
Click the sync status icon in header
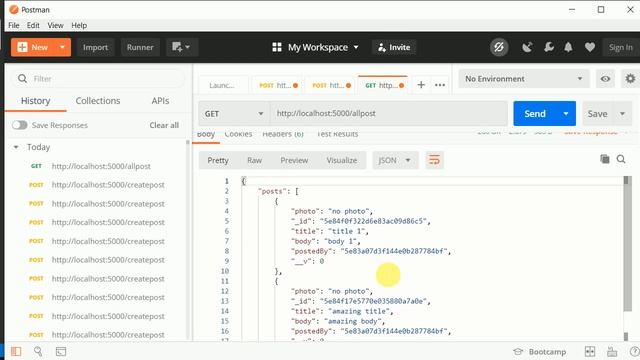point(499,47)
